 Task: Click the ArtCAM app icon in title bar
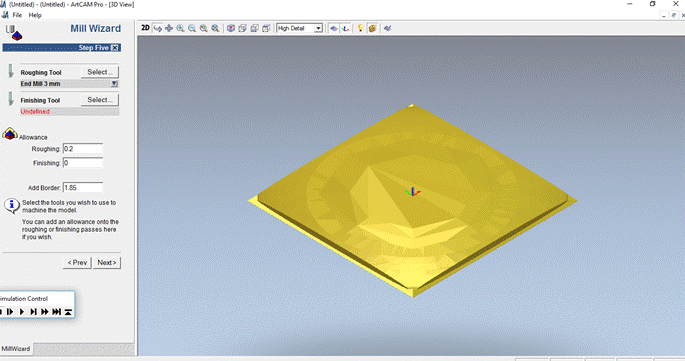point(3,4)
